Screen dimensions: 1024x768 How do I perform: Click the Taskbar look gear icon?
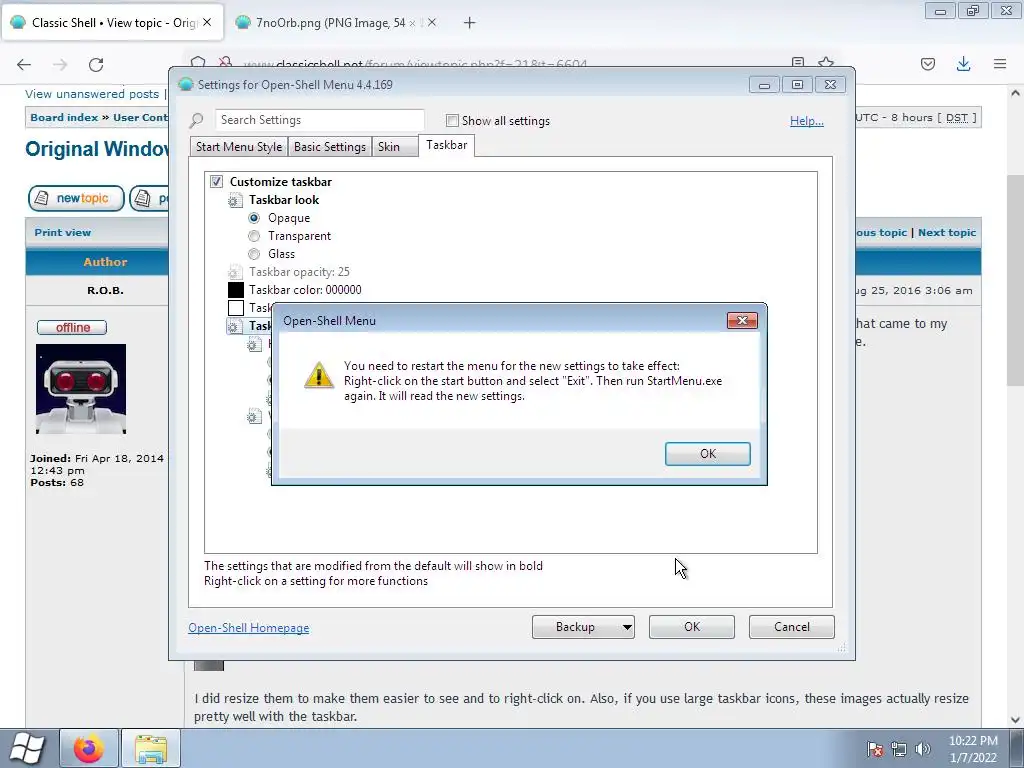pos(235,200)
